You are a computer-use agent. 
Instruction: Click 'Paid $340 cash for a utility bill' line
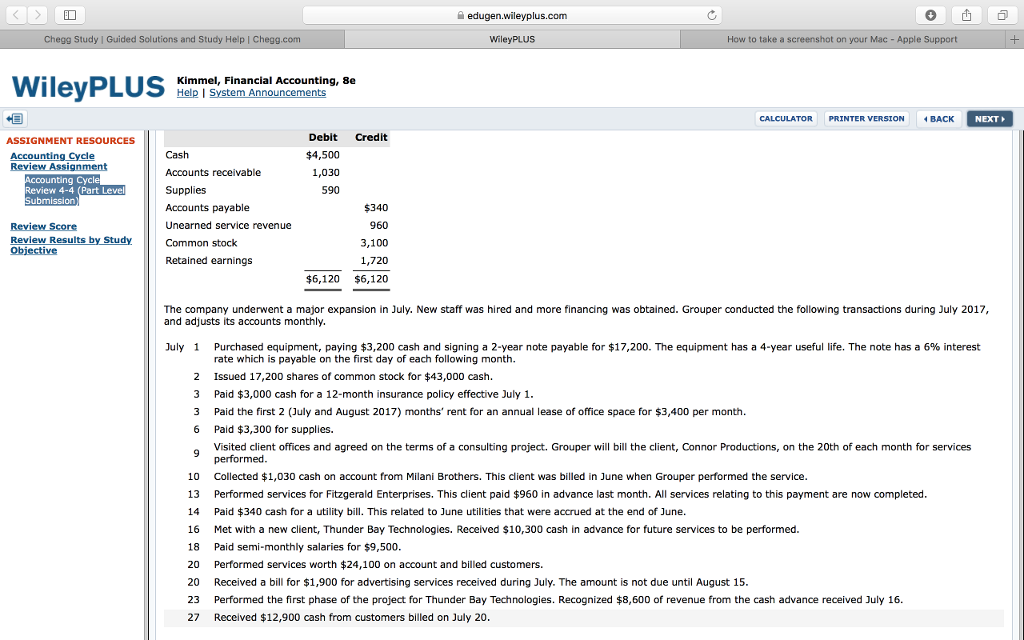[450, 512]
